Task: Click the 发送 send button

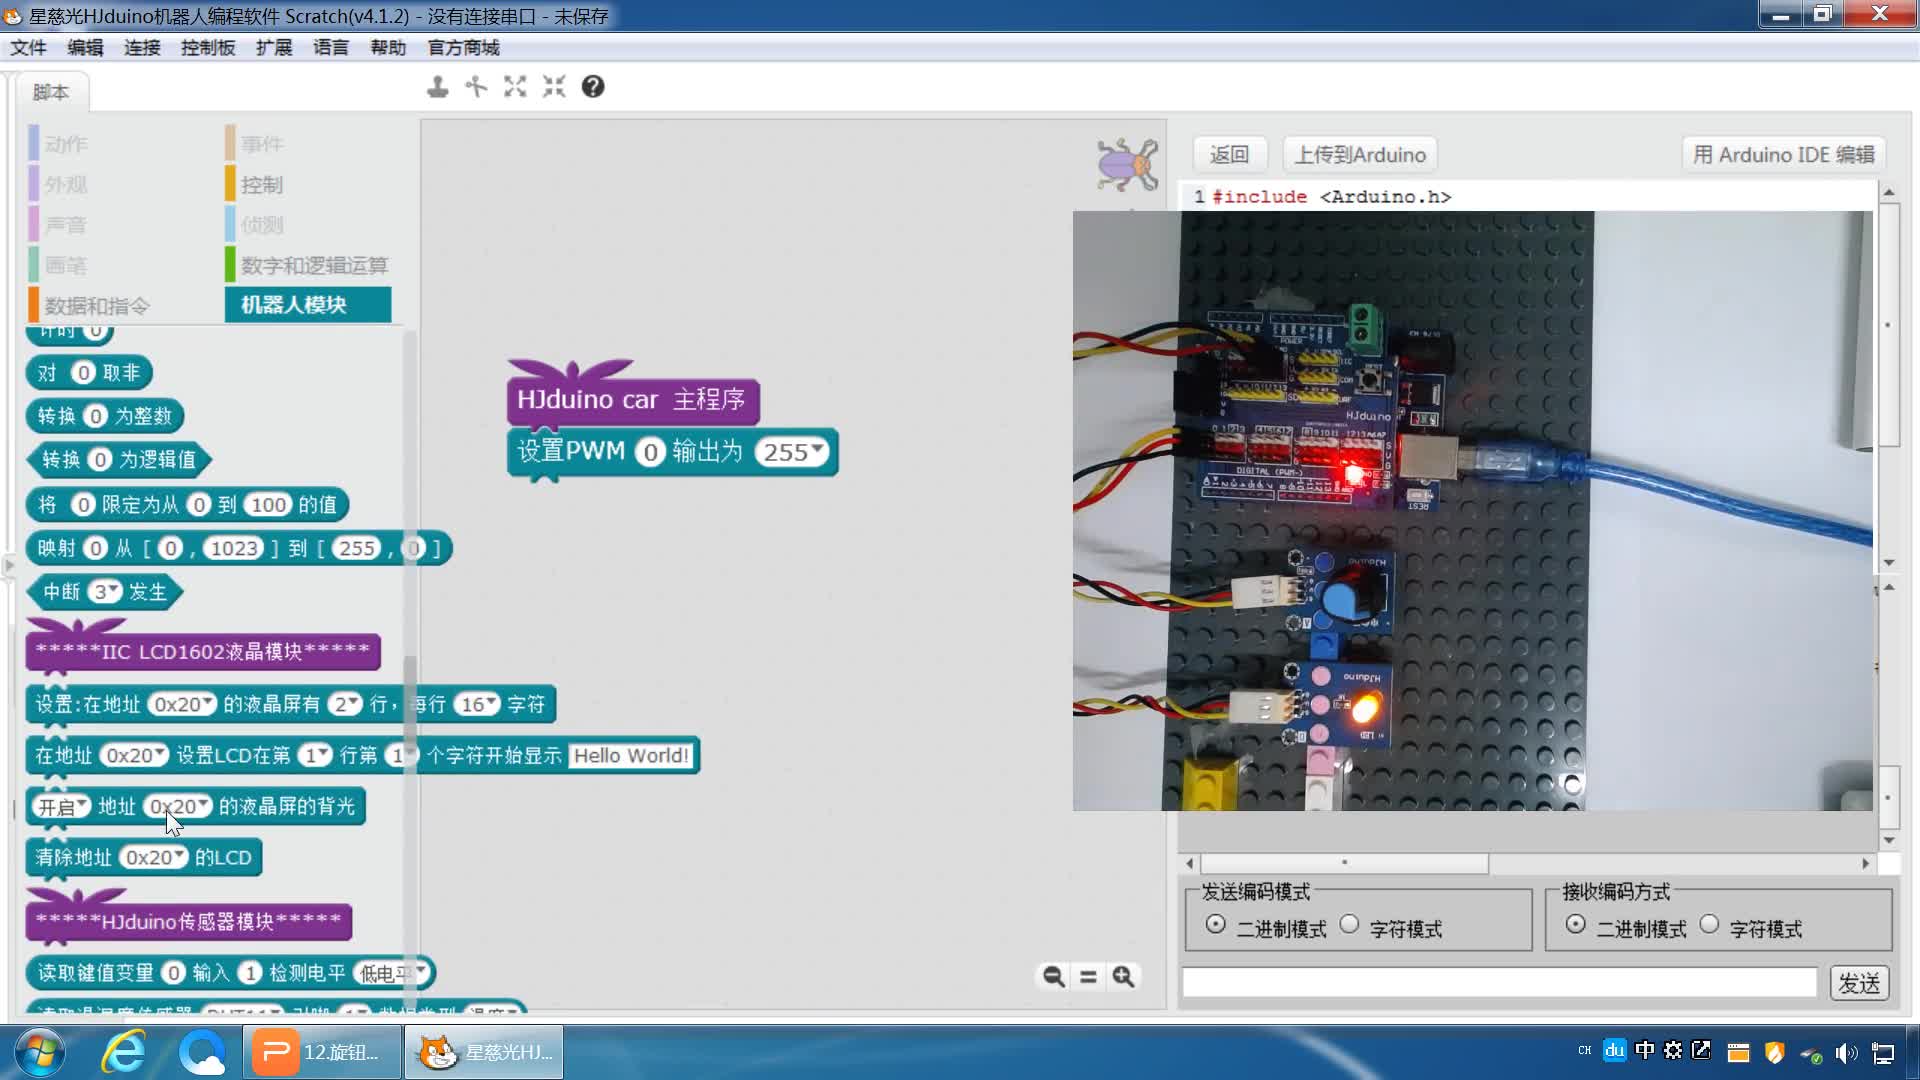Action: click(1859, 983)
